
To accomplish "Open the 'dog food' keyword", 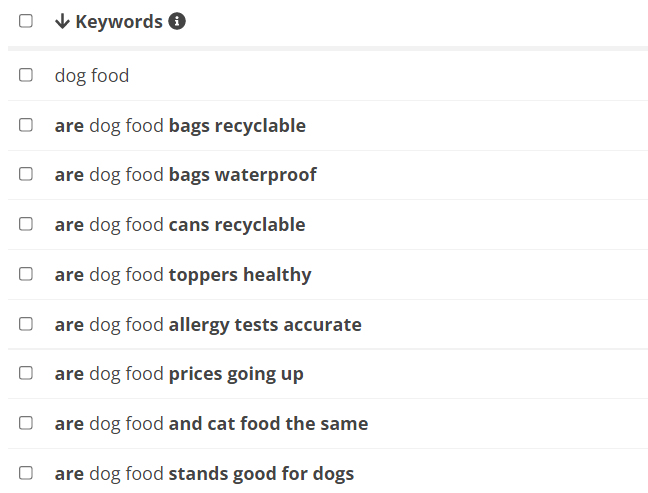I will [92, 76].
